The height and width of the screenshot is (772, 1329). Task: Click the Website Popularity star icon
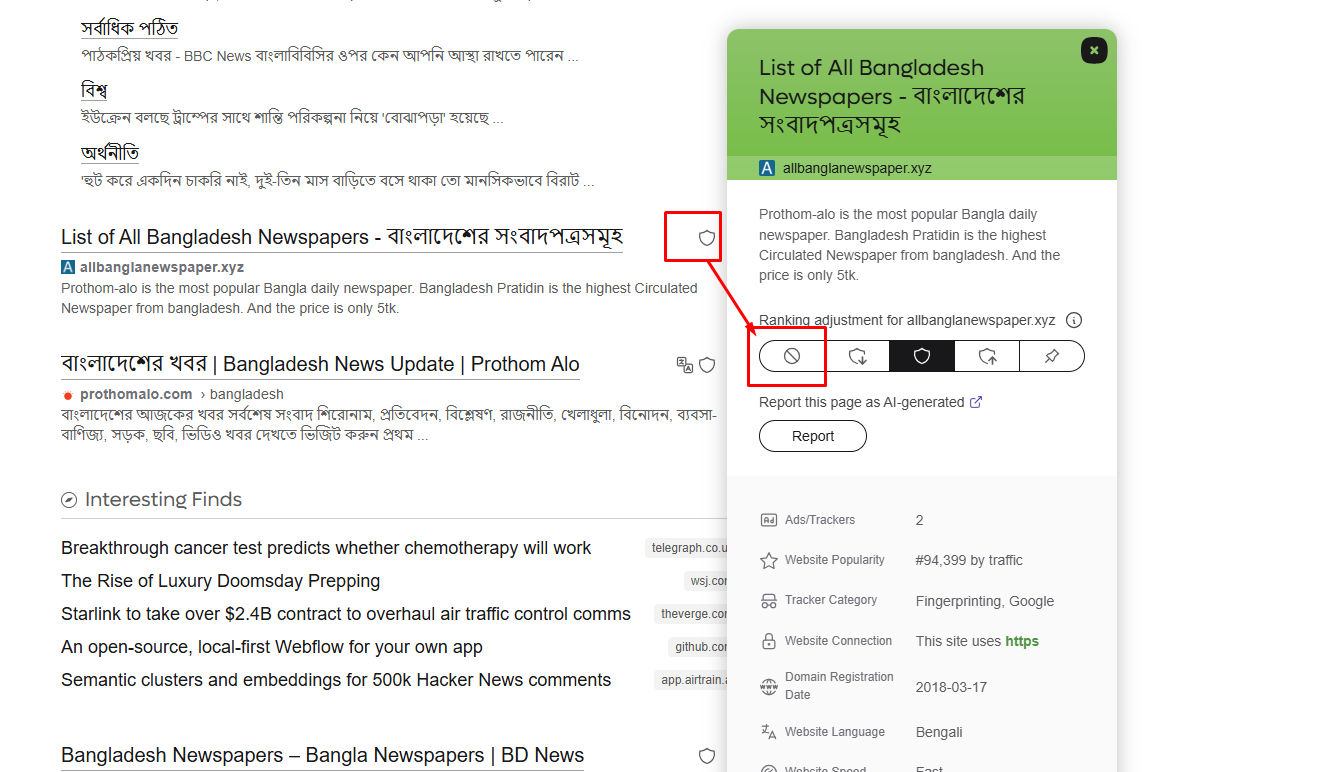(769, 560)
